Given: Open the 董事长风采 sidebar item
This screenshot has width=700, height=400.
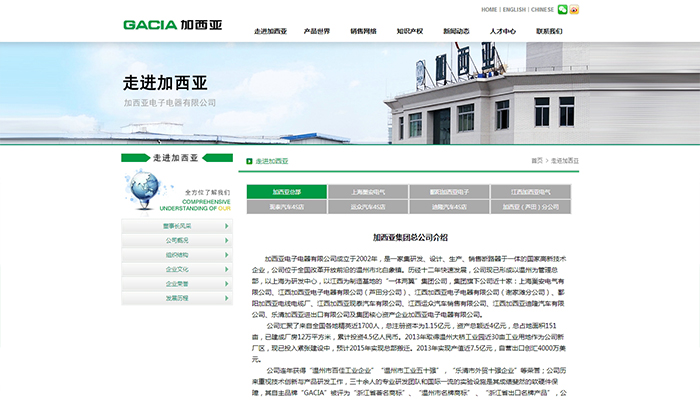Looking at the screenshot, I should [x=177, y=226].
